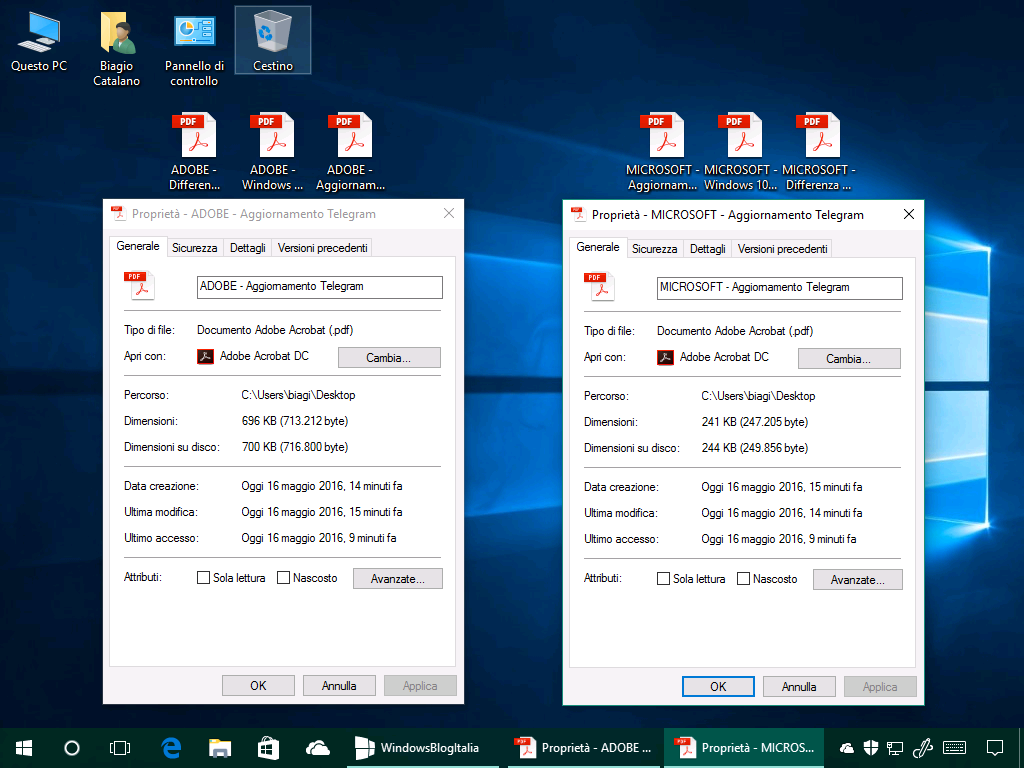The height and width of the screenshot is (768, 1024).
Task: Click the MICROSOFT - Aggiornamento Telegram filename field
Action: pyautogui.click(x=780, y=288)
